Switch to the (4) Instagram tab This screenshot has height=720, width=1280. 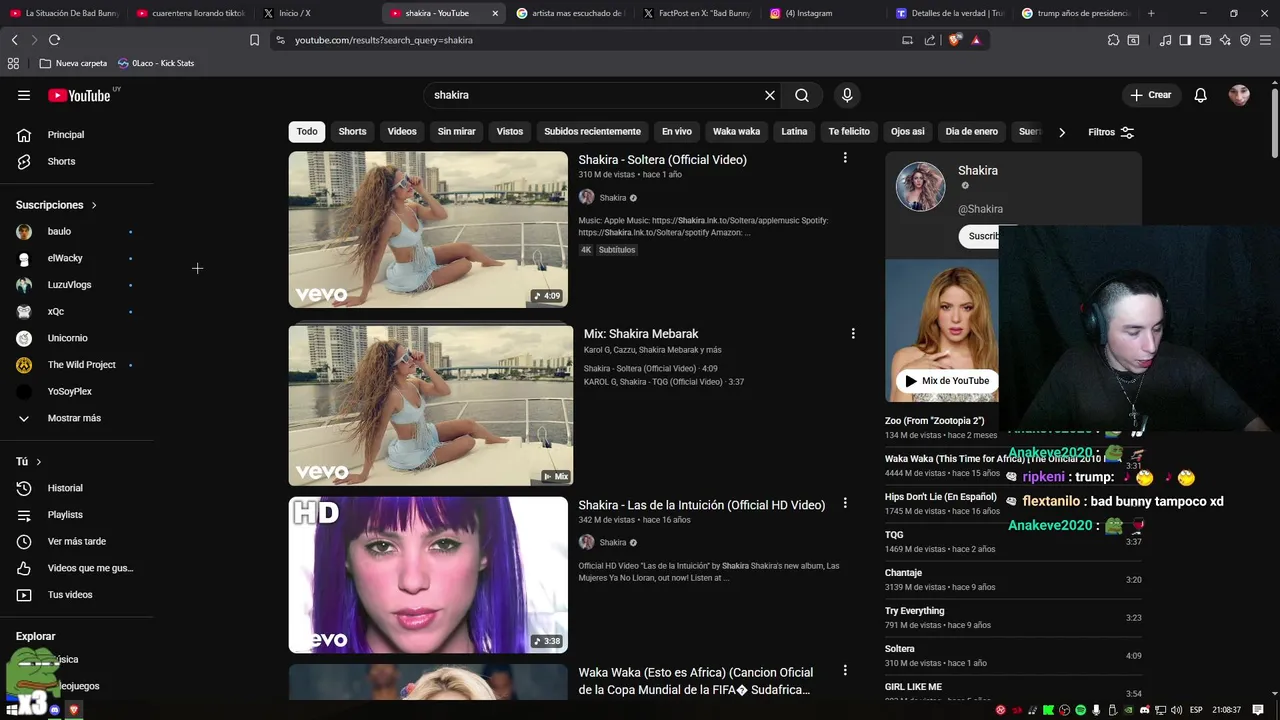point(808,13)
